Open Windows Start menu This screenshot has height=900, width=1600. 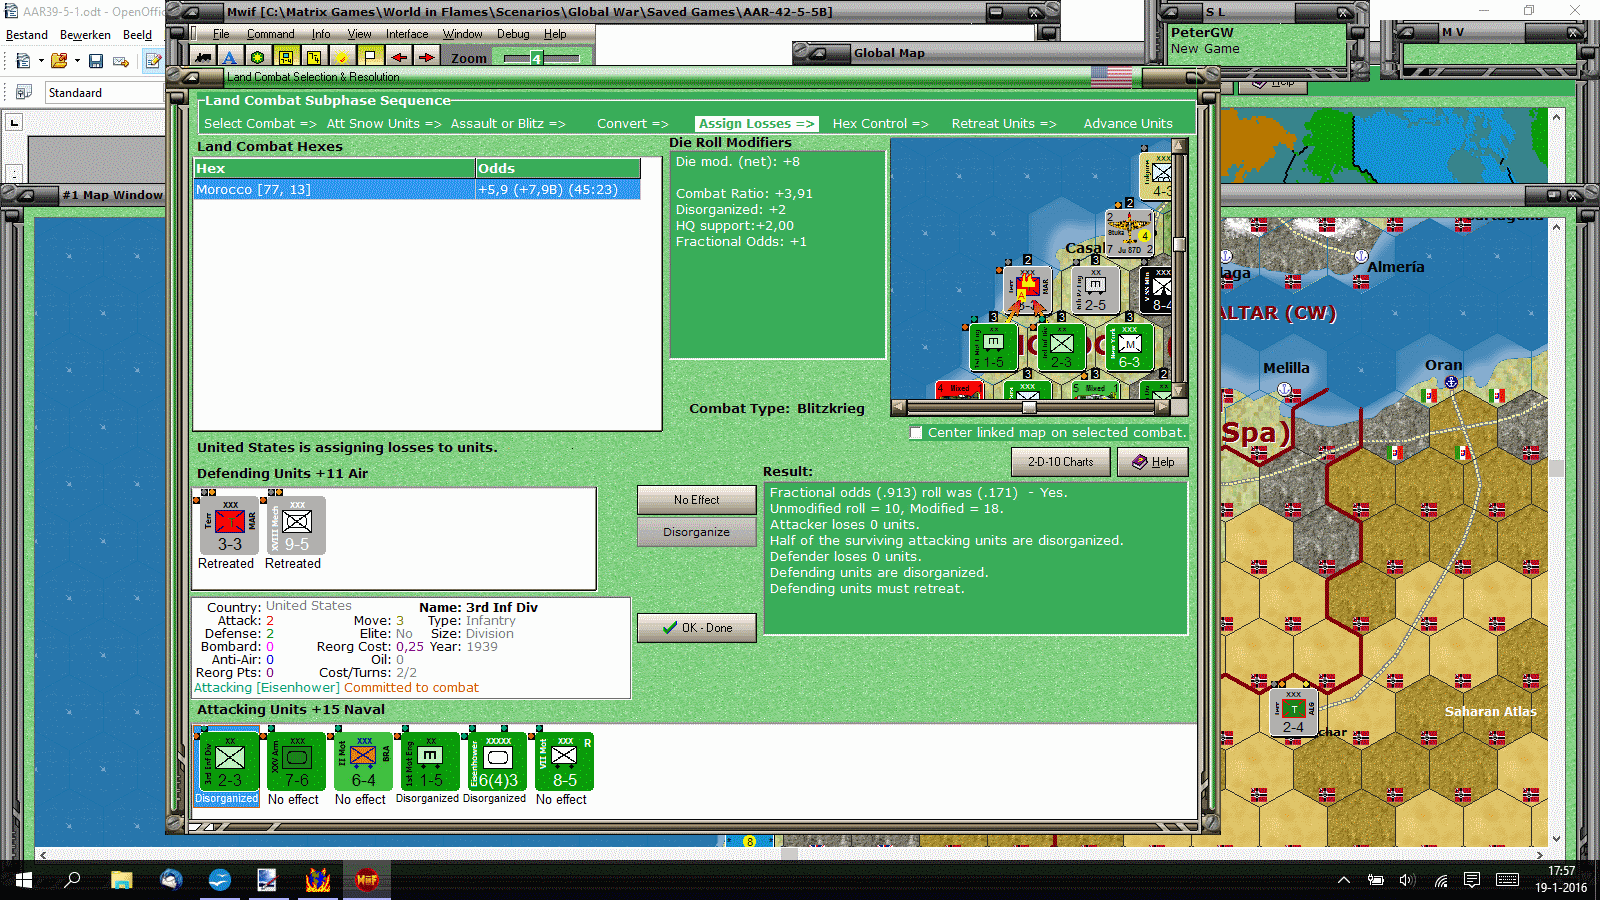coord(24,880)
